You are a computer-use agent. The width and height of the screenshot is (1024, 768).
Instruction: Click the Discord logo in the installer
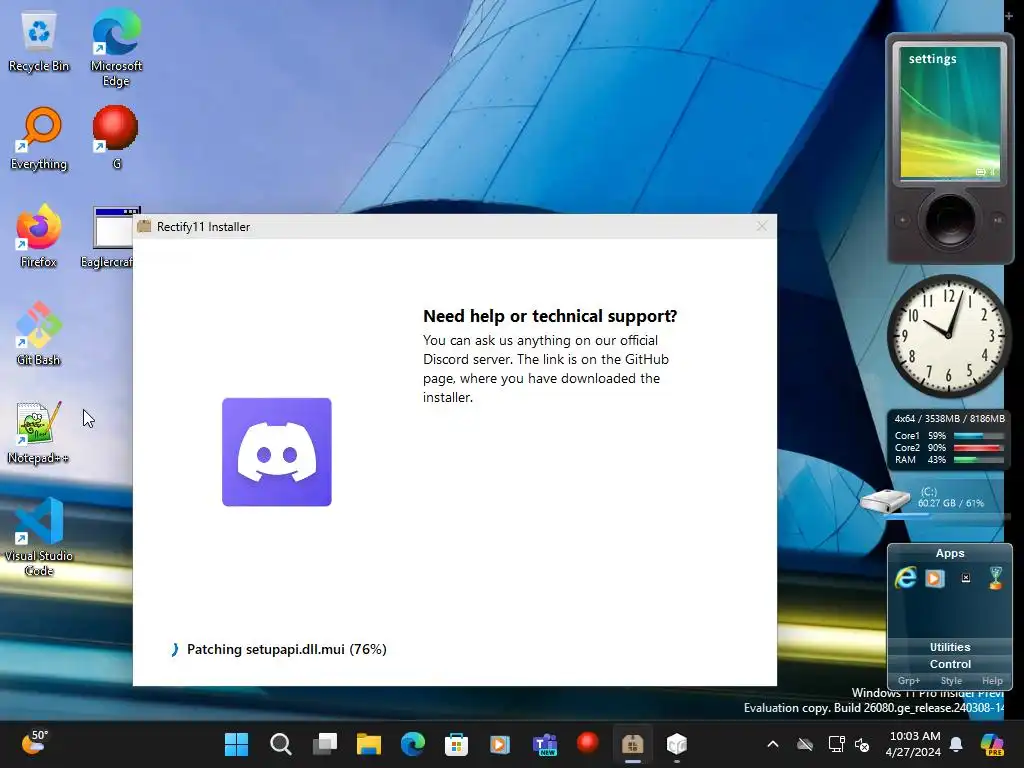pyautogui.click(x=277, y=452)
